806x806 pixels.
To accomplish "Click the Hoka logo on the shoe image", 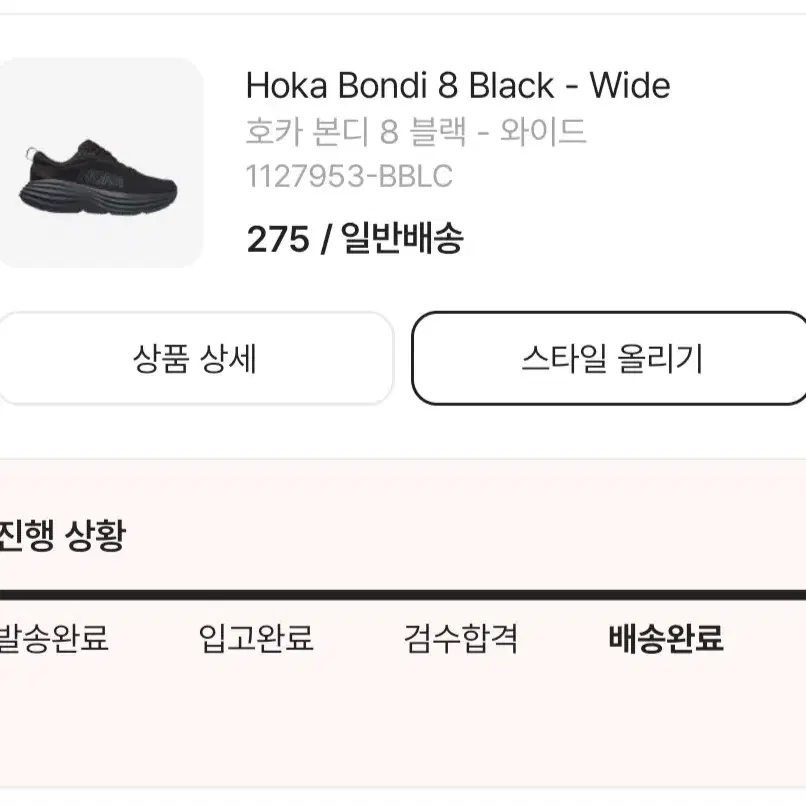I will (x=104, y=177).
